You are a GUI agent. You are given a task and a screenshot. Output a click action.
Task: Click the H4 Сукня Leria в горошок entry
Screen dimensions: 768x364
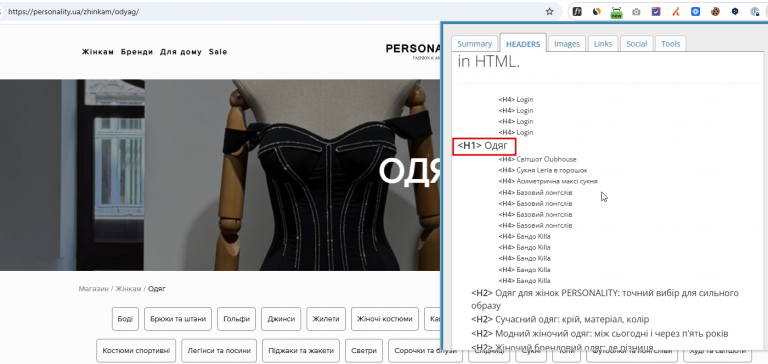[x=543, y=170]
